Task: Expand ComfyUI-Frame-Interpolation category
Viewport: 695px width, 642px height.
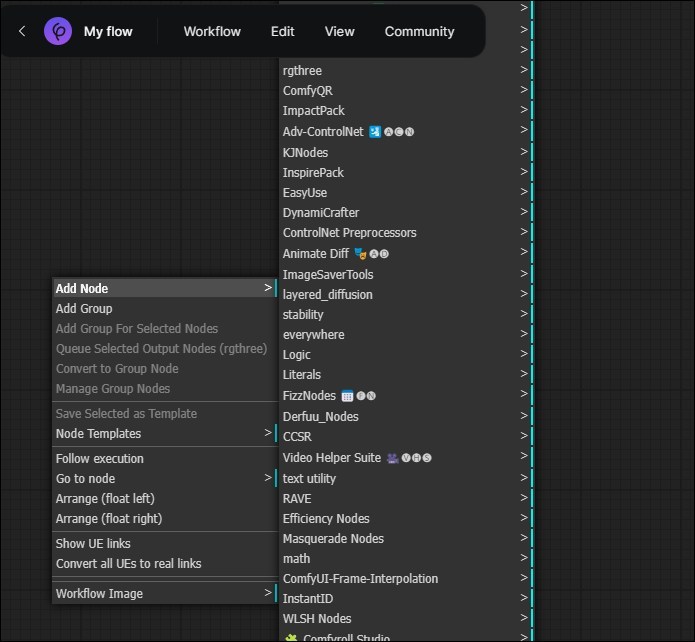Action: click(406, 578)
